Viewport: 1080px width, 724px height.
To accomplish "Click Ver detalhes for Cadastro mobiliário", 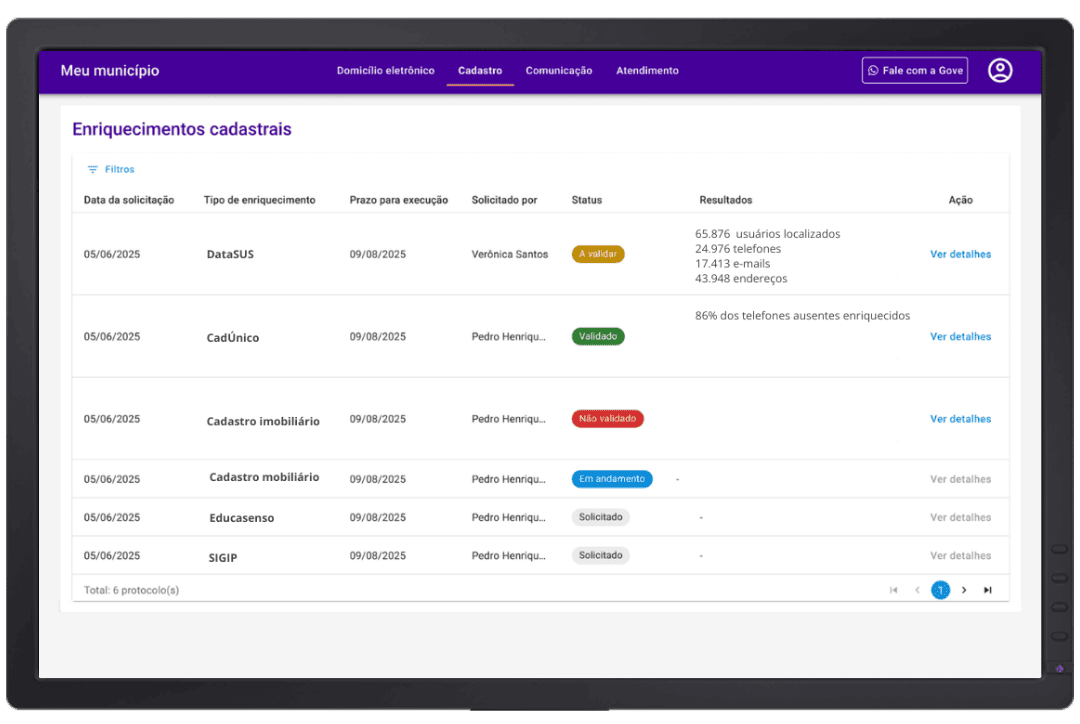I will [960, 479].
